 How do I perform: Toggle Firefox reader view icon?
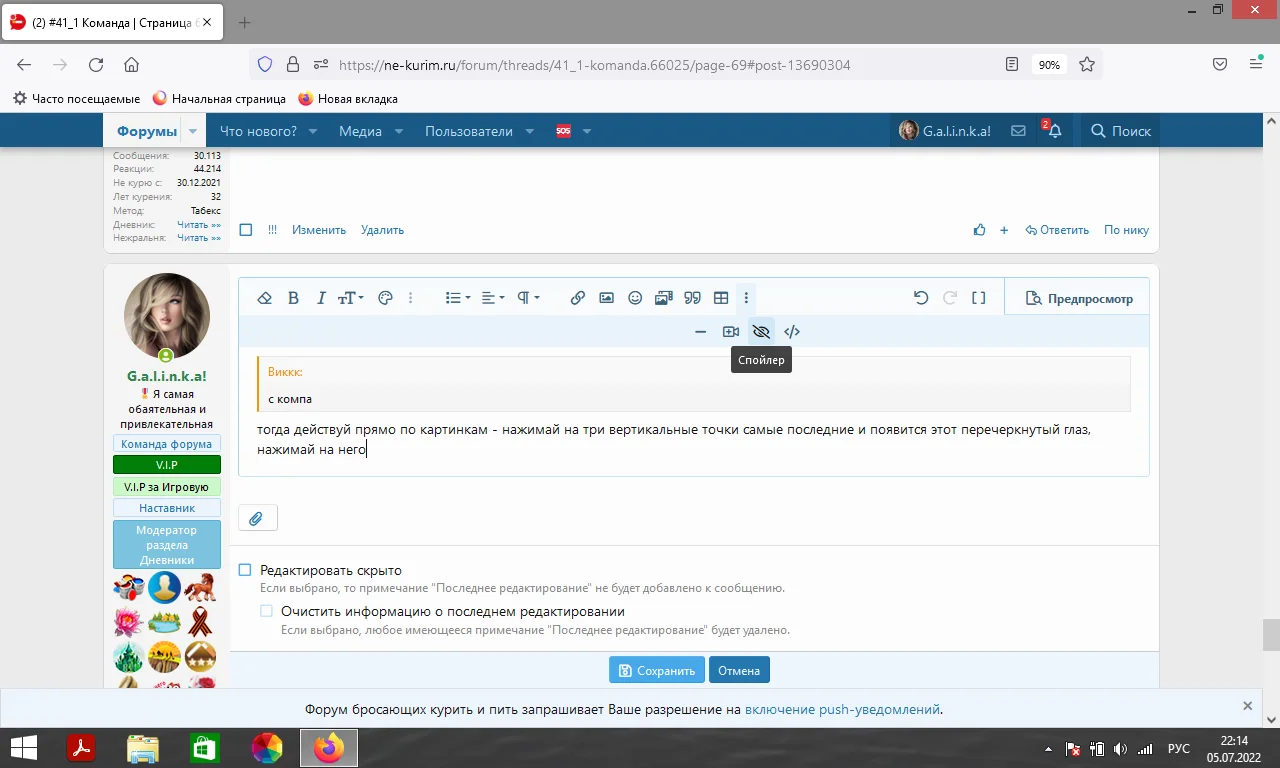(x=1012, y=65)
